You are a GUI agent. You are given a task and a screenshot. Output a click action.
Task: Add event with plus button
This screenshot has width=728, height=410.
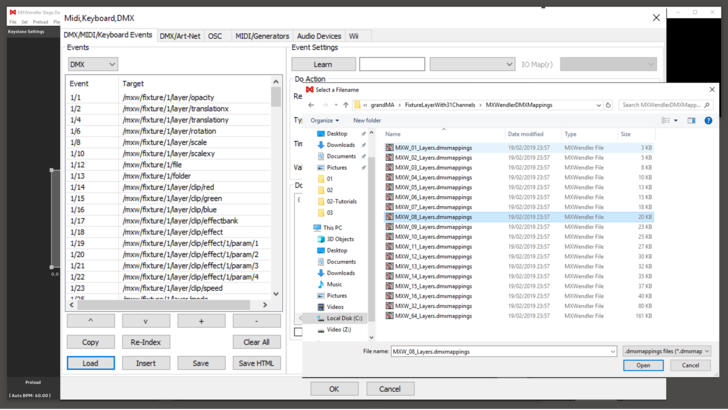(201, 321)
